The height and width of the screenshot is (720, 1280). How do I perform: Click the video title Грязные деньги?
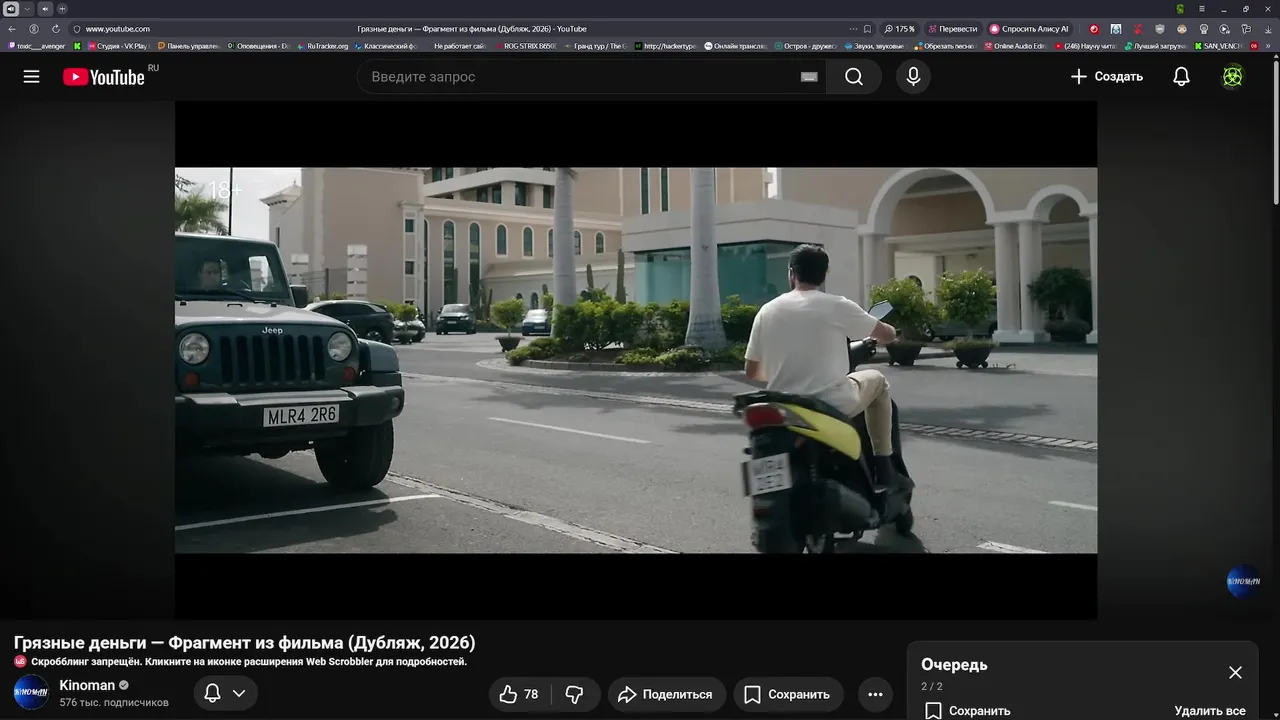(245, 642)
